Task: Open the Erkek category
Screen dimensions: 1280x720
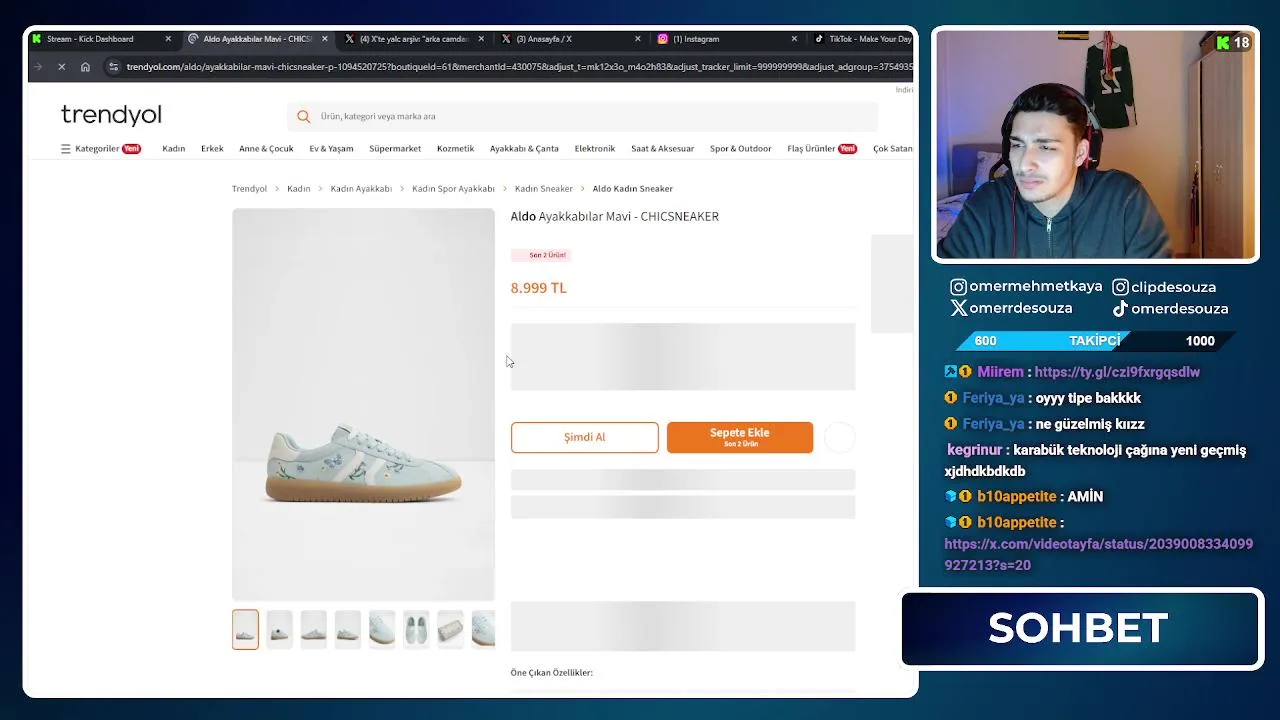Action: [212, 149]
